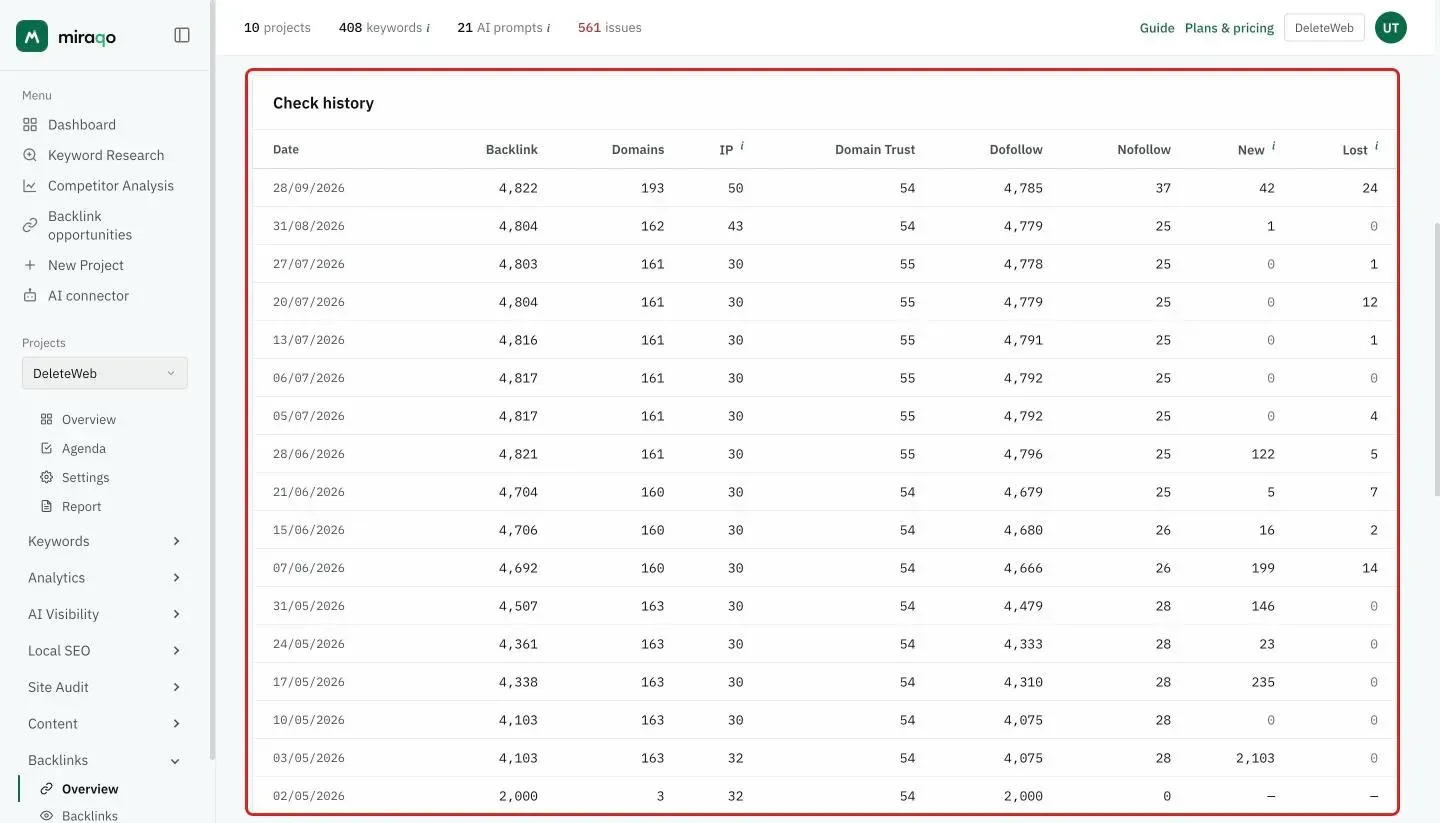The width and height of the screenshot is (1440, 823).
Task: Expand the Site Audit section
Action: pyautogui.click(x=105, y=687)
